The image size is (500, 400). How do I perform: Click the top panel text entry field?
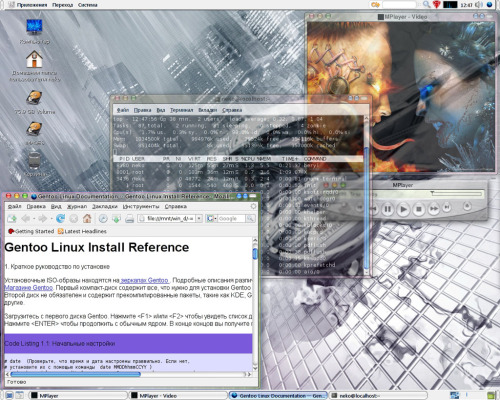tap(399, 5)
